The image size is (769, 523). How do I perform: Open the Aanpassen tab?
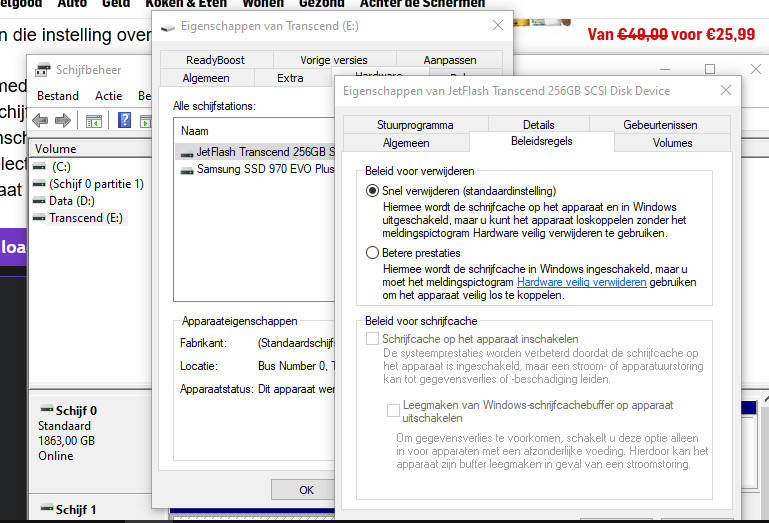point(450,60)
